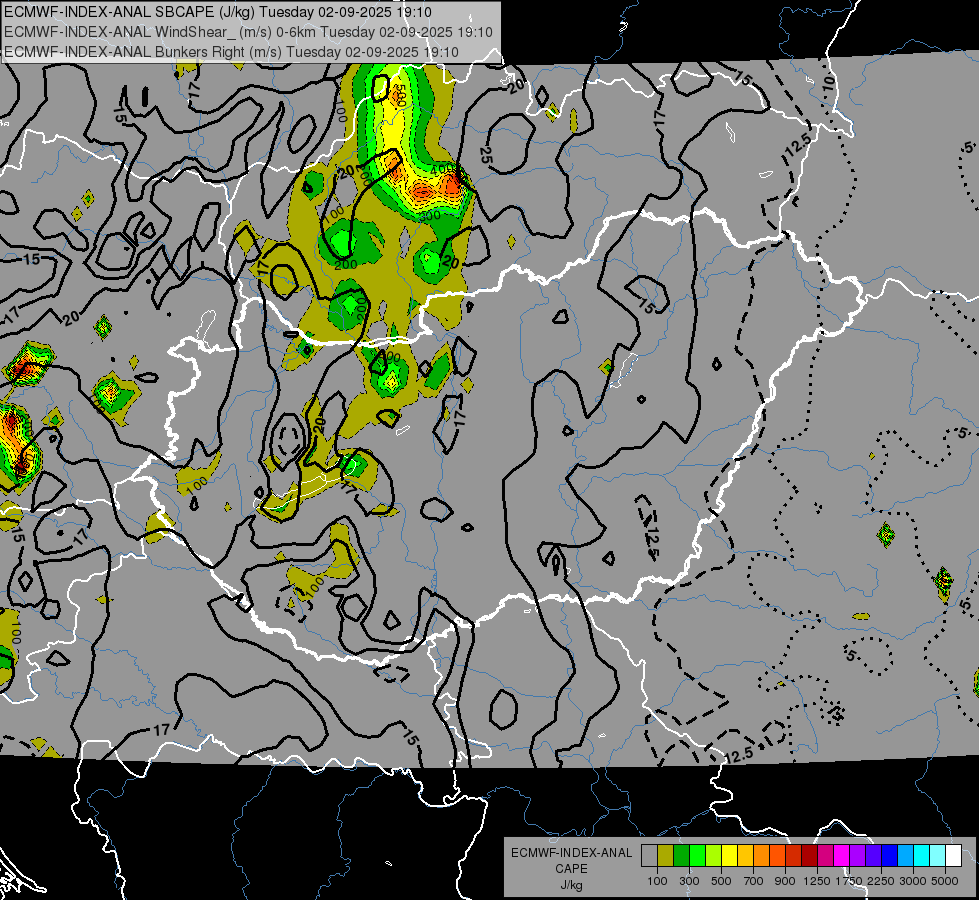979x900 pixels.
Task: Select the pure yellow legend swatch
Action: click(x=729, y=855)
